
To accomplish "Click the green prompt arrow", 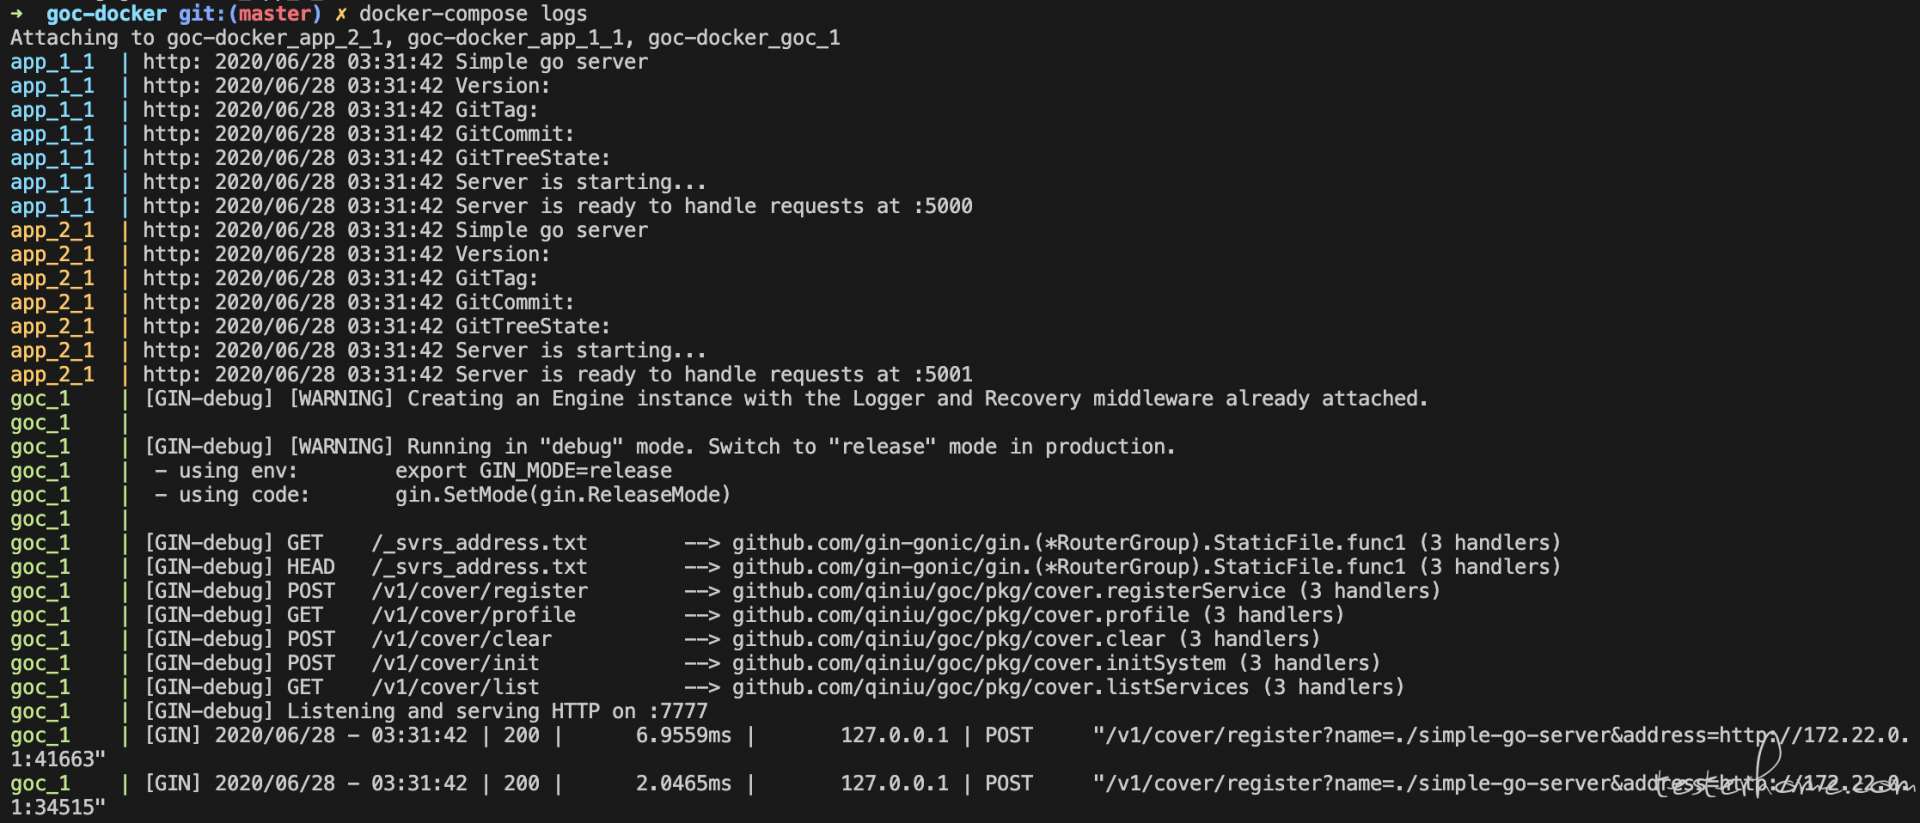I will pos(16,14).
